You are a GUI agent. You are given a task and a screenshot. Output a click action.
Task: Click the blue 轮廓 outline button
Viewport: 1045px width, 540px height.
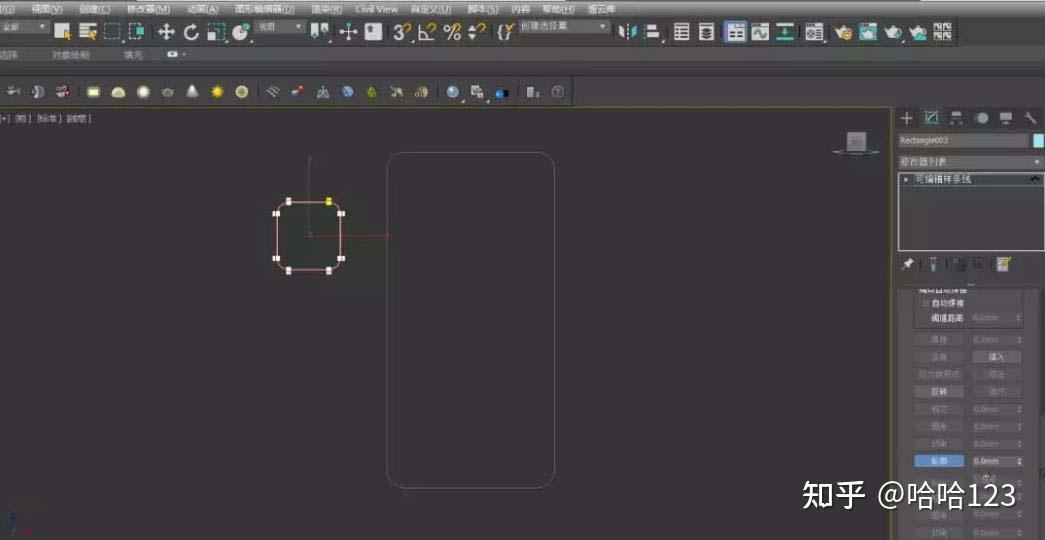[x=939, y=461]
